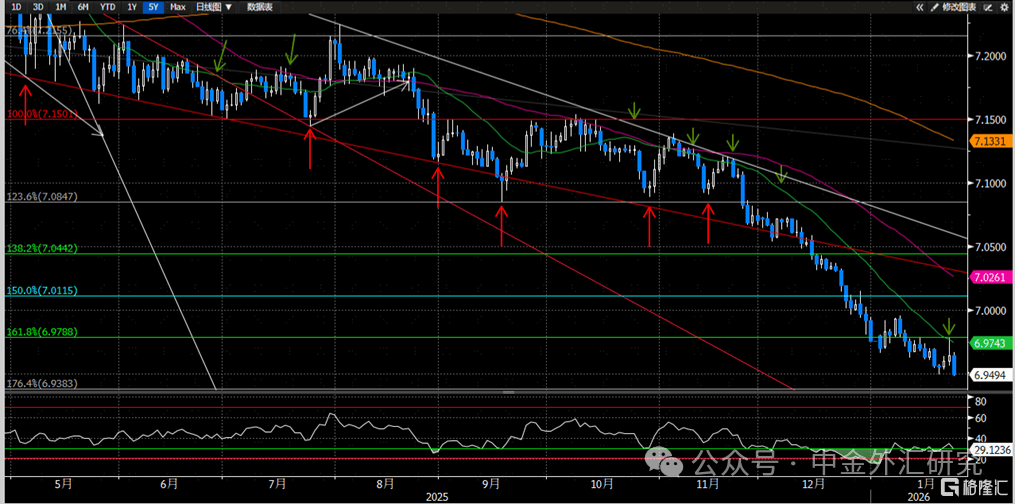1015x504 pixels.
Task: Click the magenta 7.0261 moving average tag
Action: (x=991, y=276)
